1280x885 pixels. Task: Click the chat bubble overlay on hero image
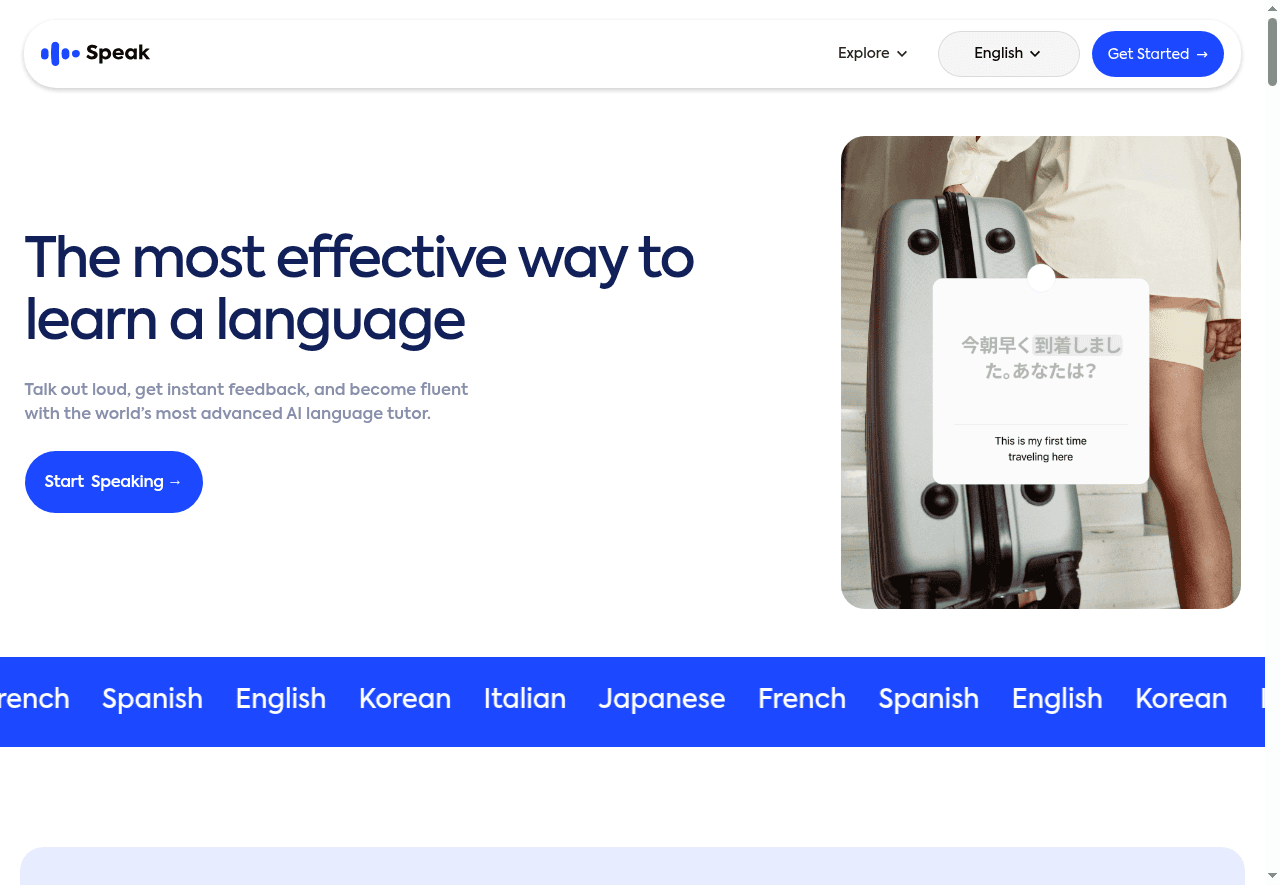point(1040,380)
